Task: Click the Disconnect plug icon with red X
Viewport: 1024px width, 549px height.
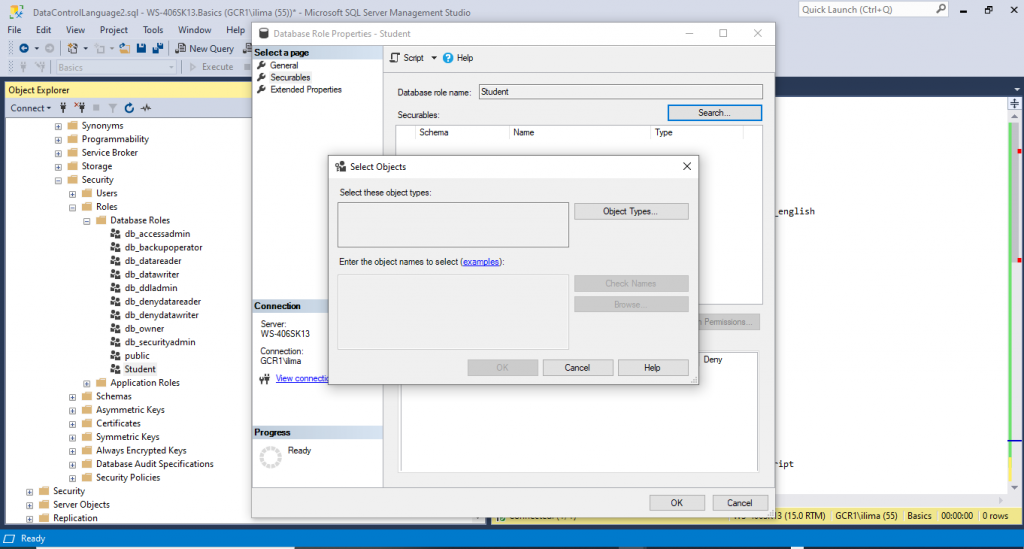Action: click(x=80, y=108)
